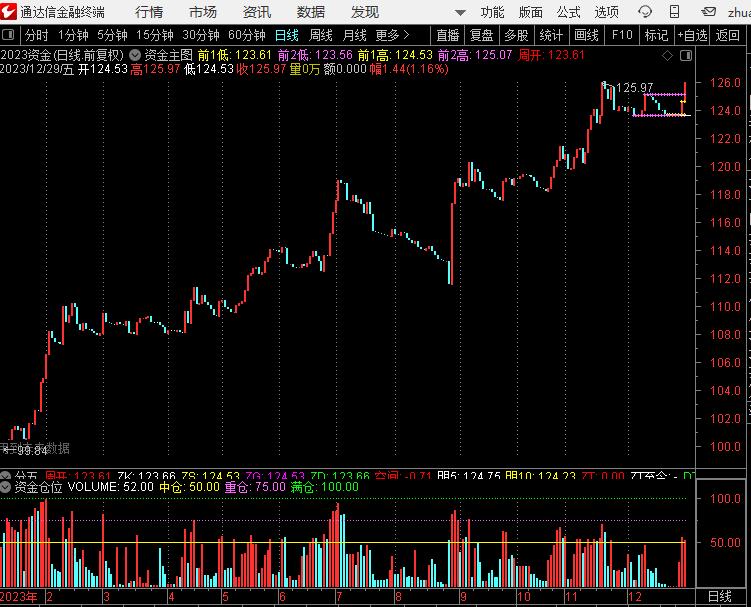
Task: Switch to 周线 weekly period
Action: tap(321, 35)
